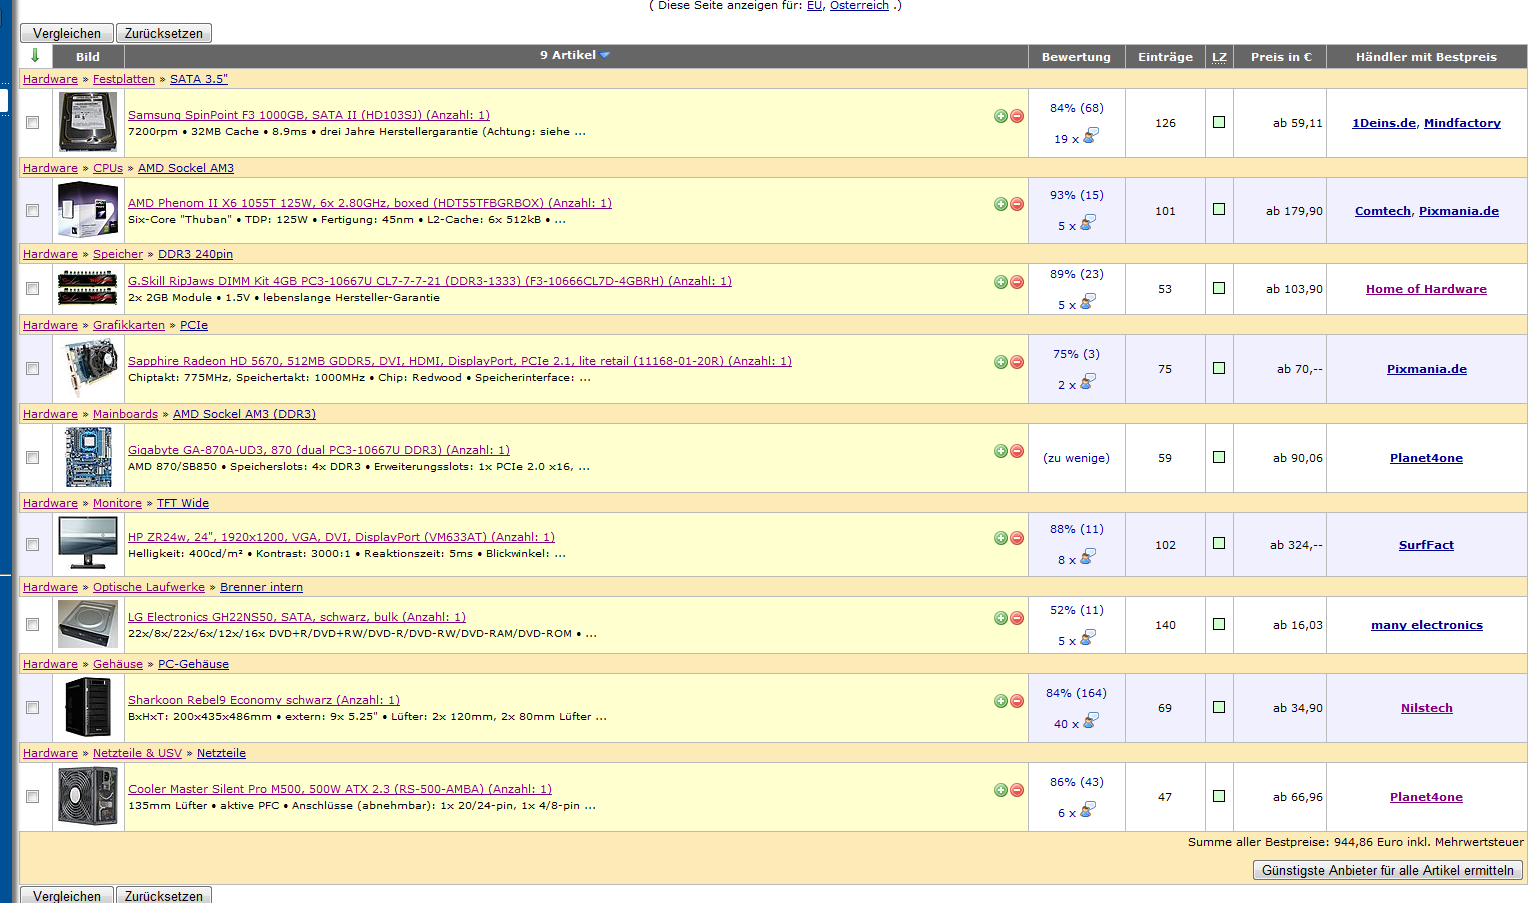Click plus icon for Cooler Master Silent Pro
Image resolution: width=1539 pixels, height=903 pixels.
click(x=1001, y=790)
